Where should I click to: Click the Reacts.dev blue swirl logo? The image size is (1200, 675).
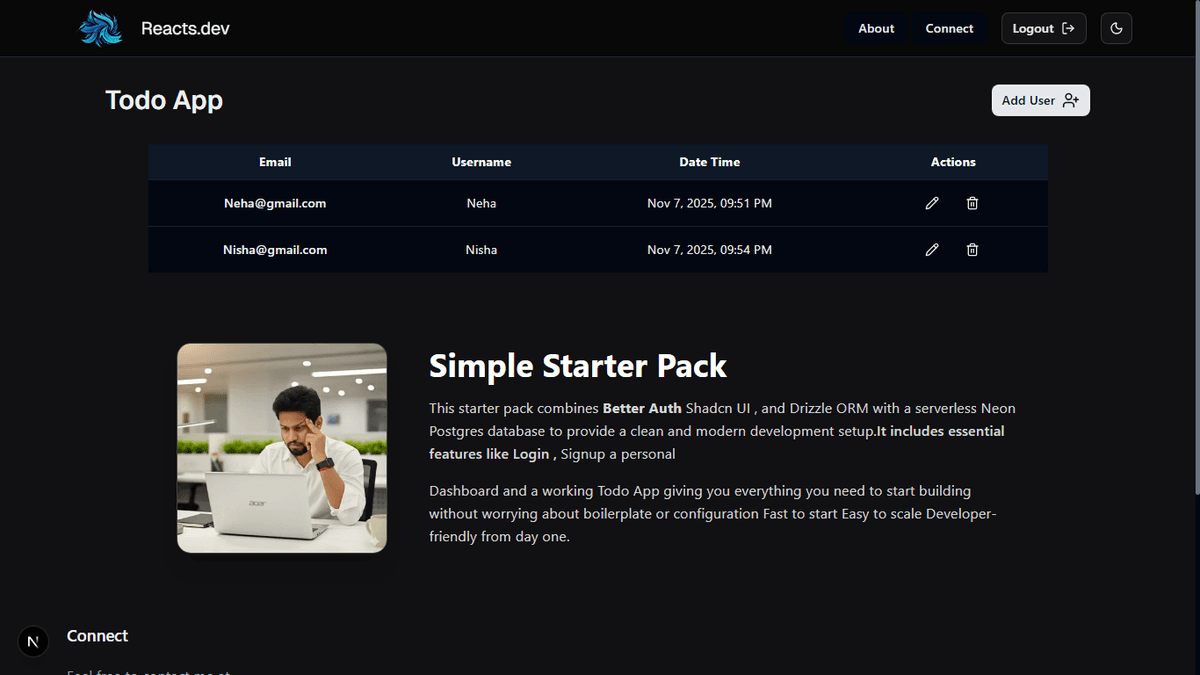(100, 28)
